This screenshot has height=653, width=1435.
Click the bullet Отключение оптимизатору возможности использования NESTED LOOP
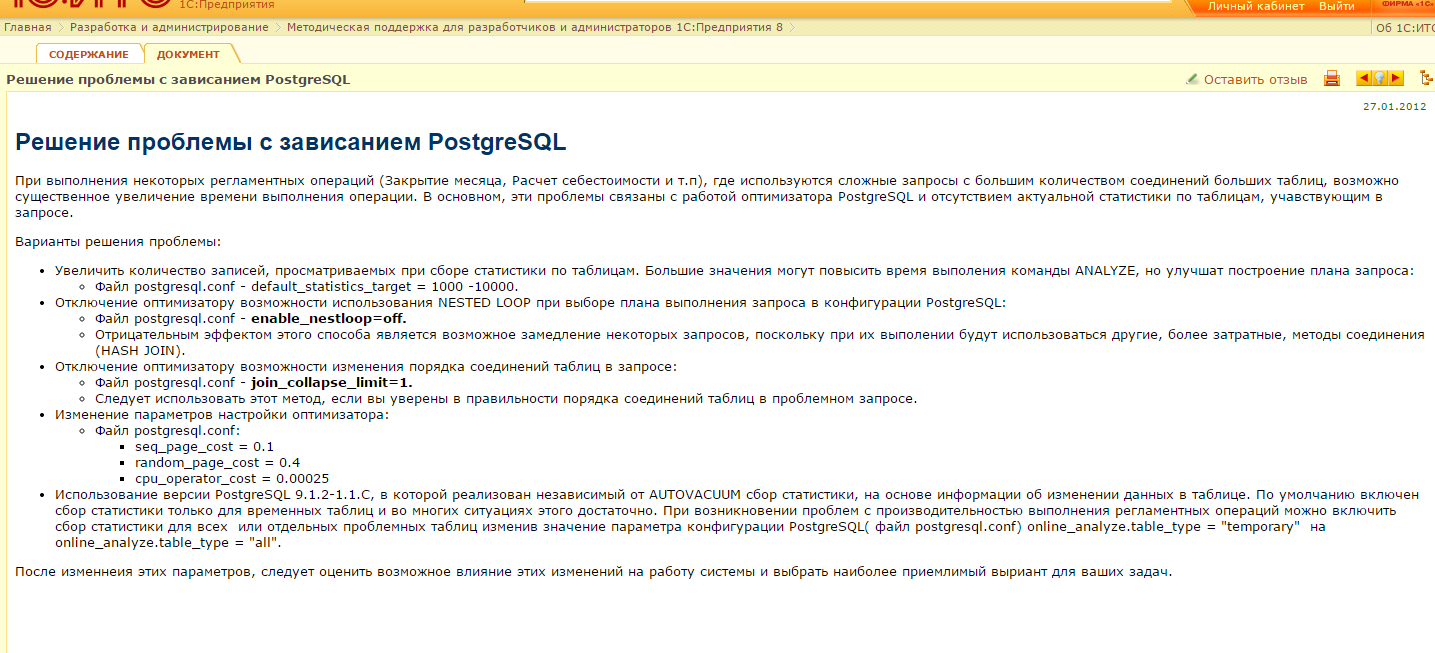[531, 301]
